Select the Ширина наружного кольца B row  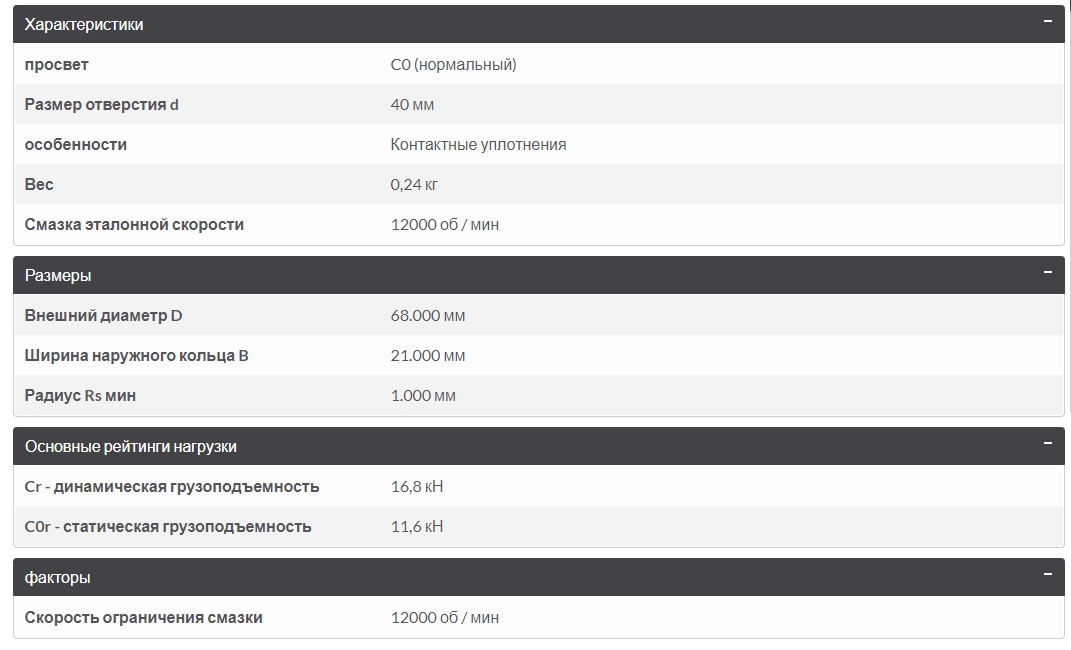(137, 356)
